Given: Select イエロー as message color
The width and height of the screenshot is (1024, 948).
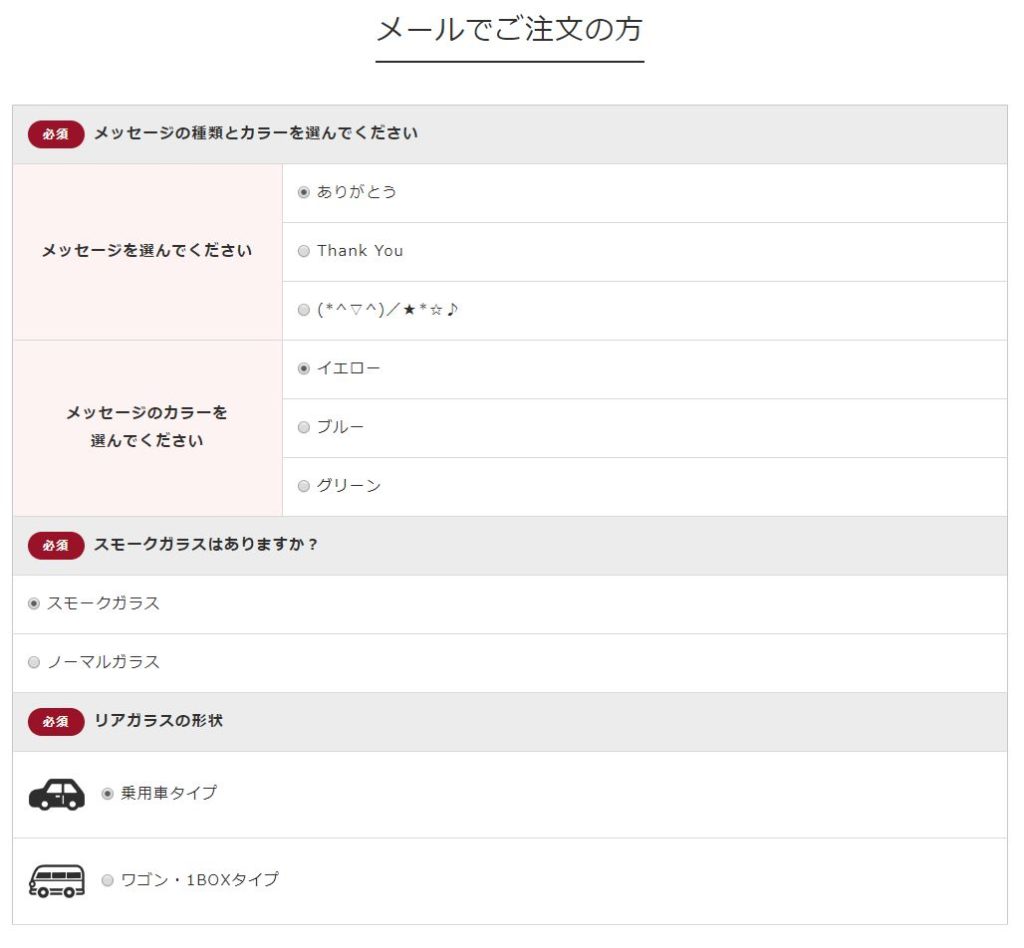Looking at the screenshot, I should pyautogui.click(x=304, y=369).
